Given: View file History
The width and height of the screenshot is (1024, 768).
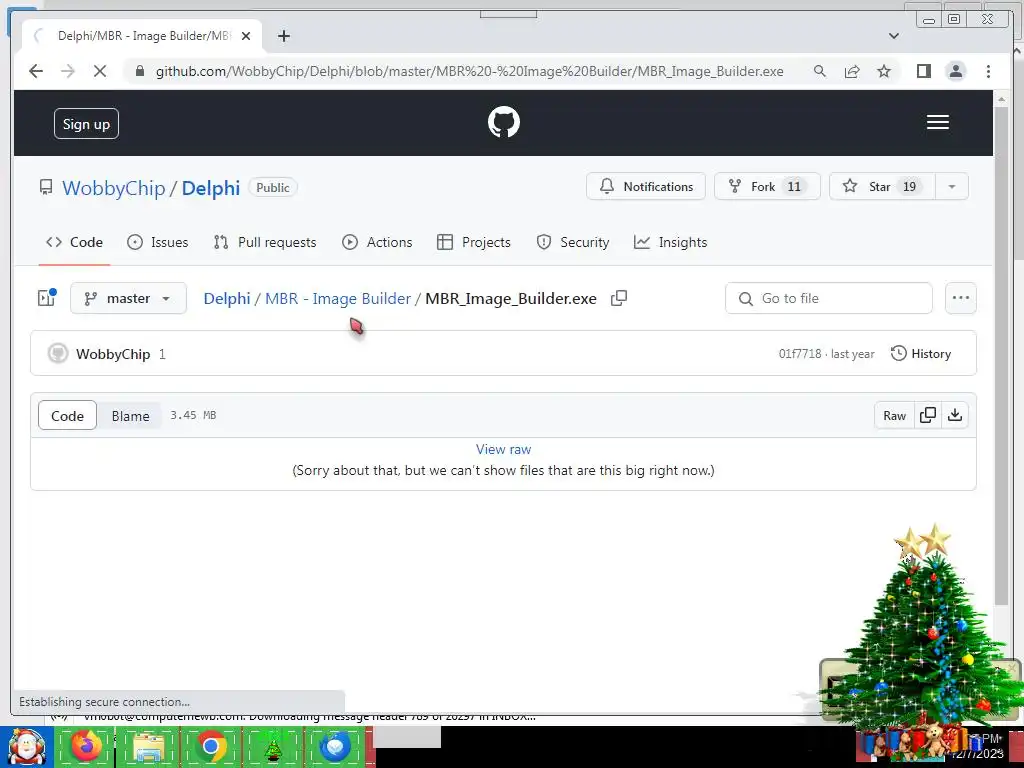Looking at the screenshot, I should pos(921,353).
